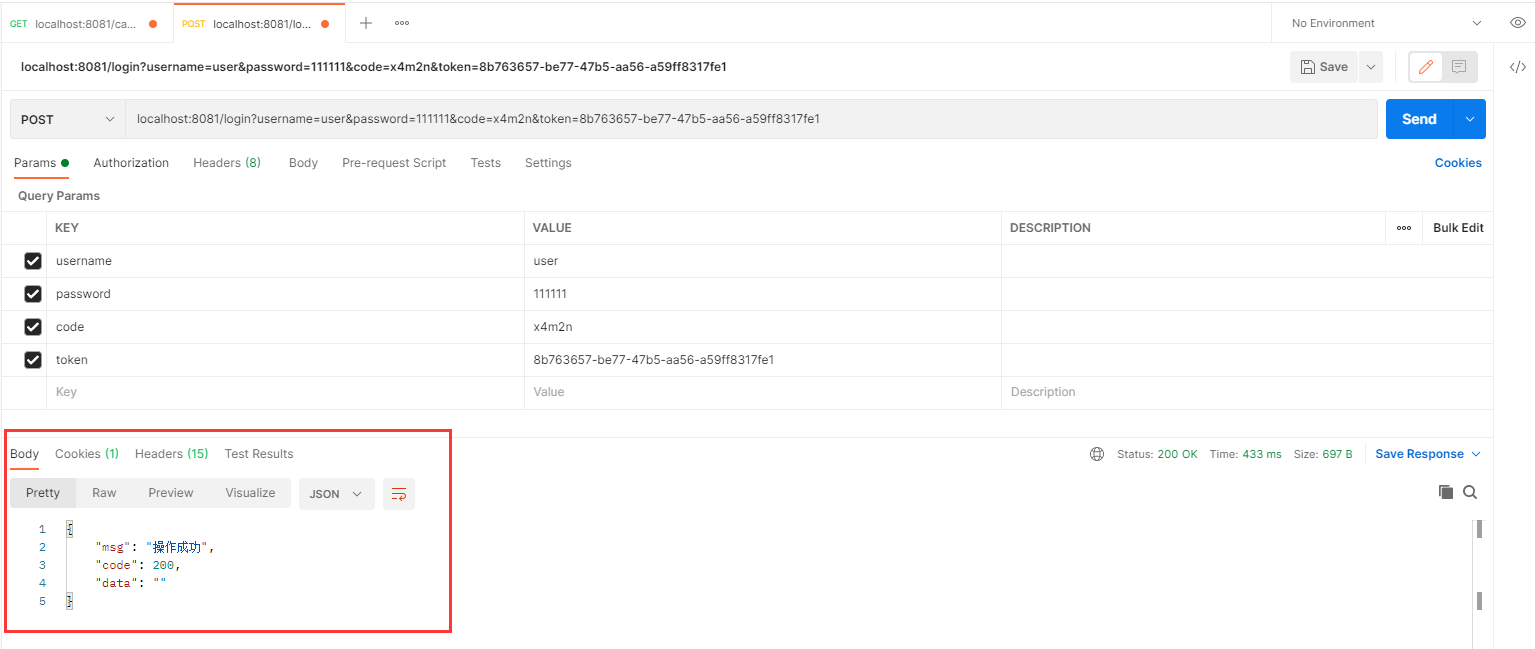
Task: Copy the response body with copy icon
Action: pyautogui.click(x=1445, y=492)
